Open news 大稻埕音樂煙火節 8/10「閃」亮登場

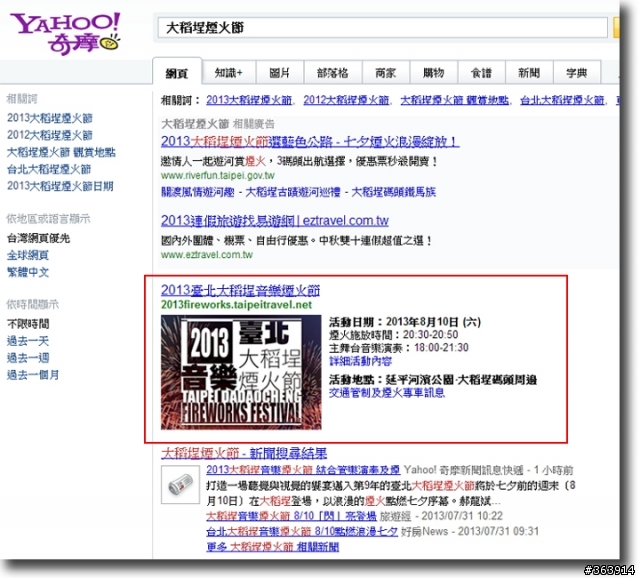pos(291,516)
